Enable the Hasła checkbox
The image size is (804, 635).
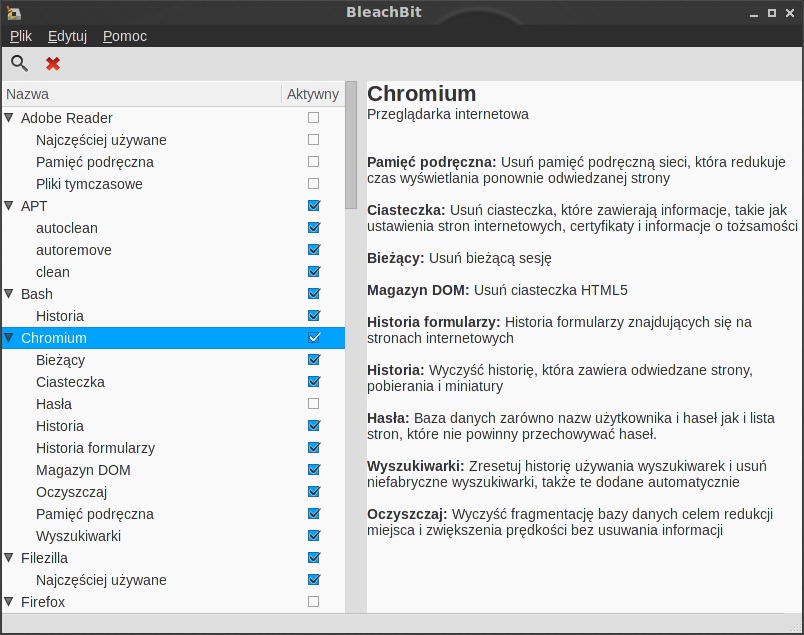[313, 404]
